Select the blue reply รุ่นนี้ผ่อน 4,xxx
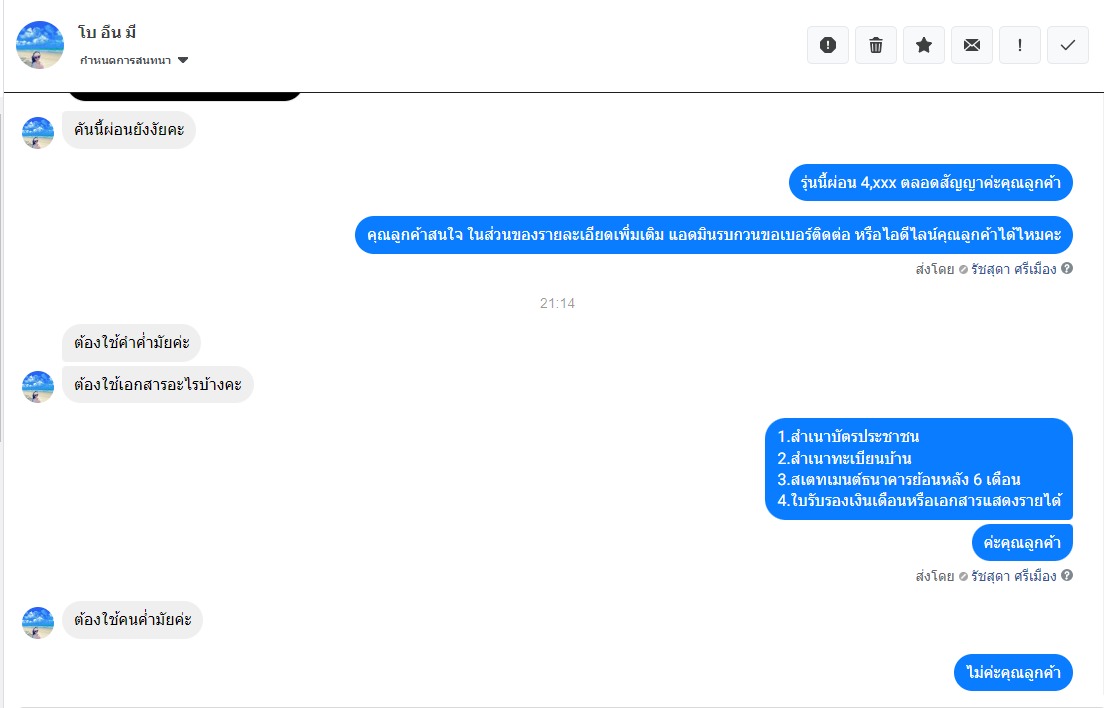The image size is (1104, 708). (930, 183)
